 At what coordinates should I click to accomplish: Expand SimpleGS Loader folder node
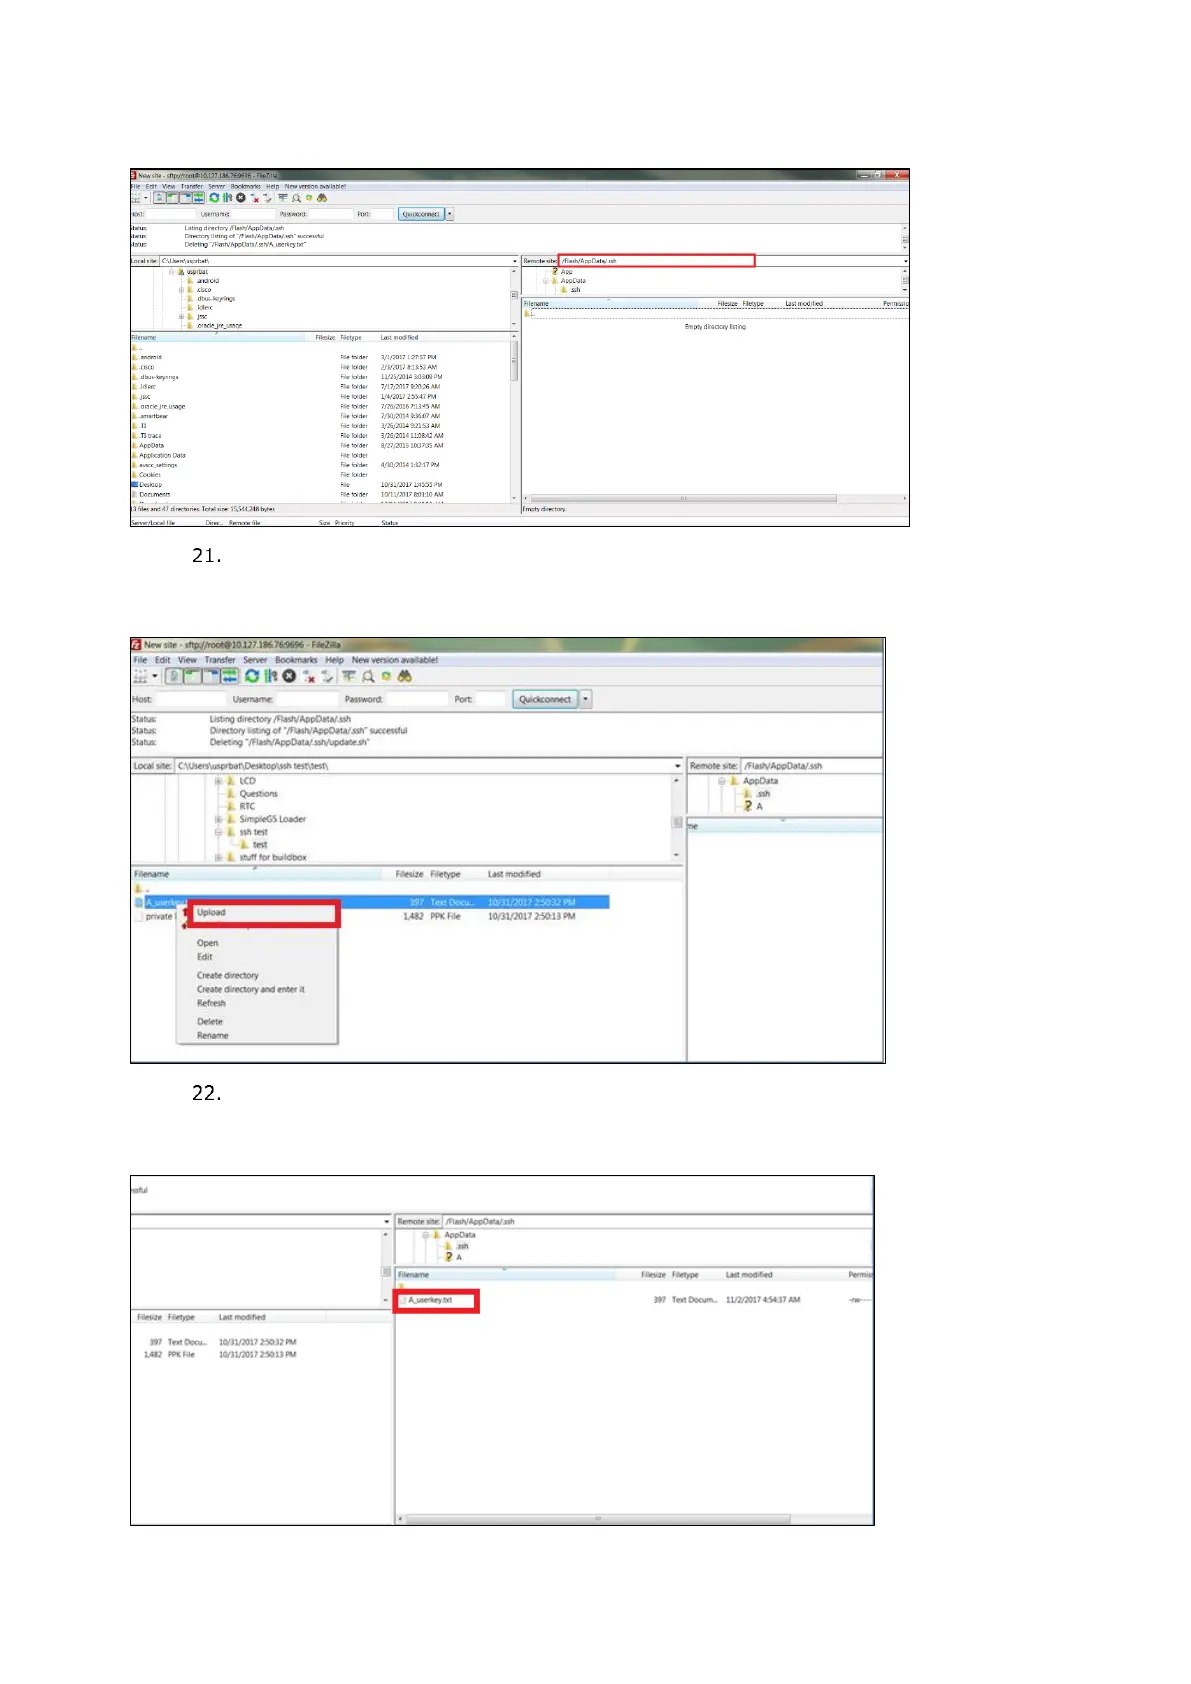tap(218, 819)
